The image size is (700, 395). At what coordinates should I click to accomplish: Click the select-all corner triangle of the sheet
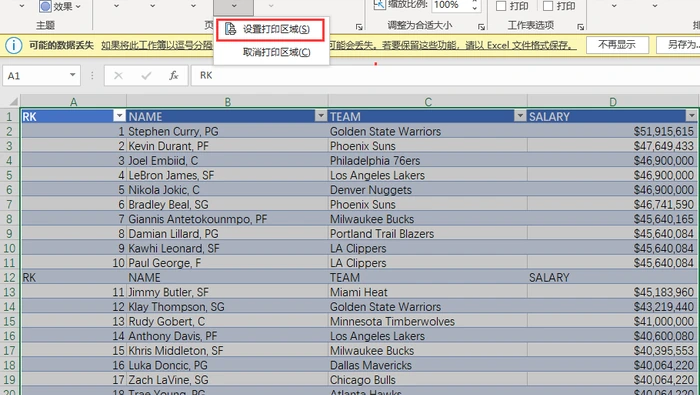click(x=13, y=101)
